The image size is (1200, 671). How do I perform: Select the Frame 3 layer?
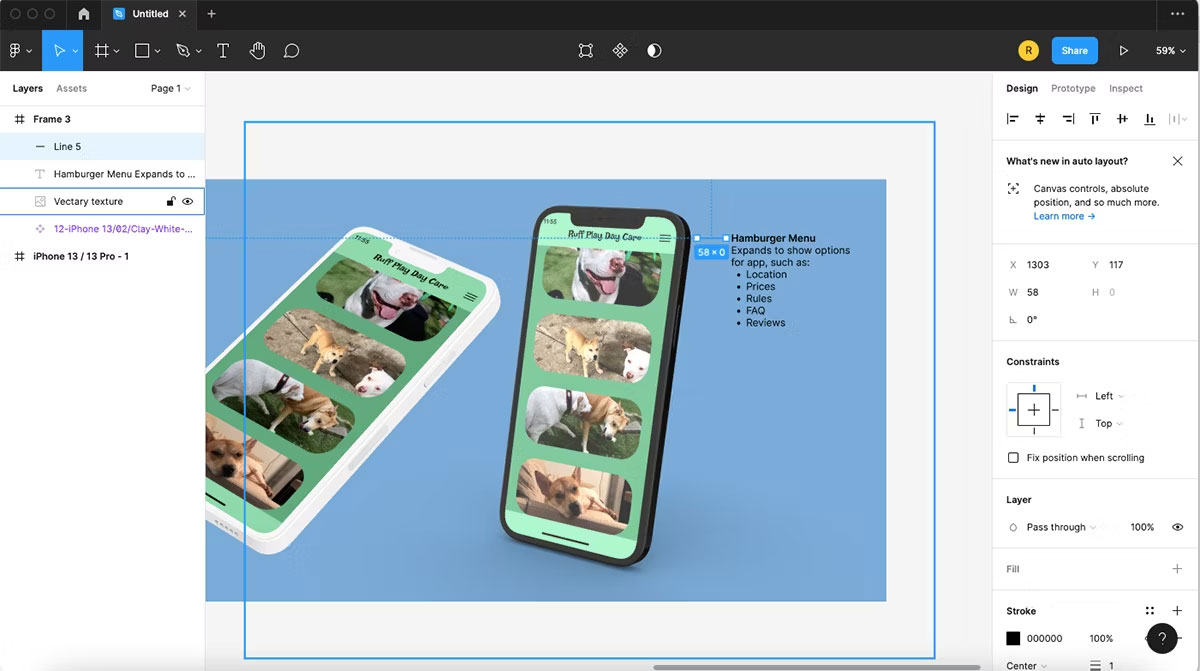coord(102,119)
